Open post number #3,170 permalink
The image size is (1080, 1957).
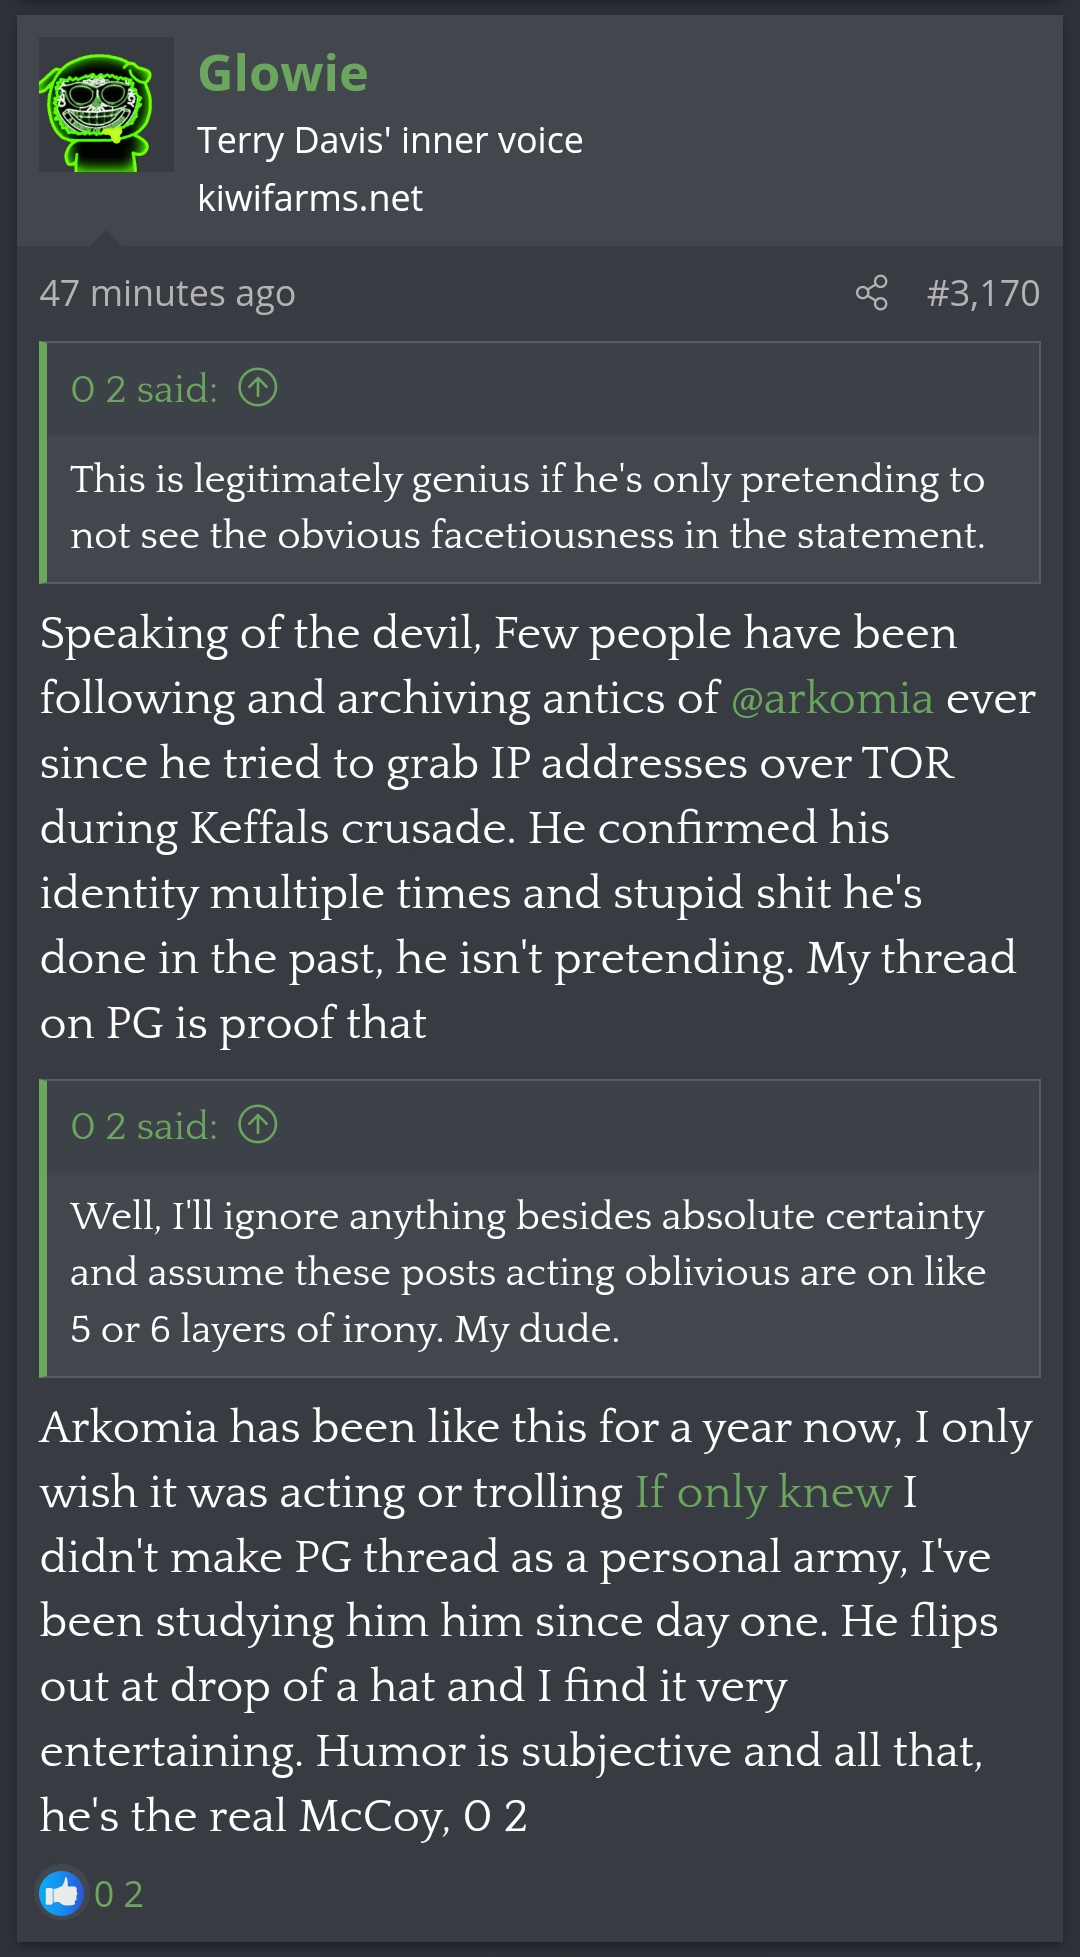click(x=982, y=293)
